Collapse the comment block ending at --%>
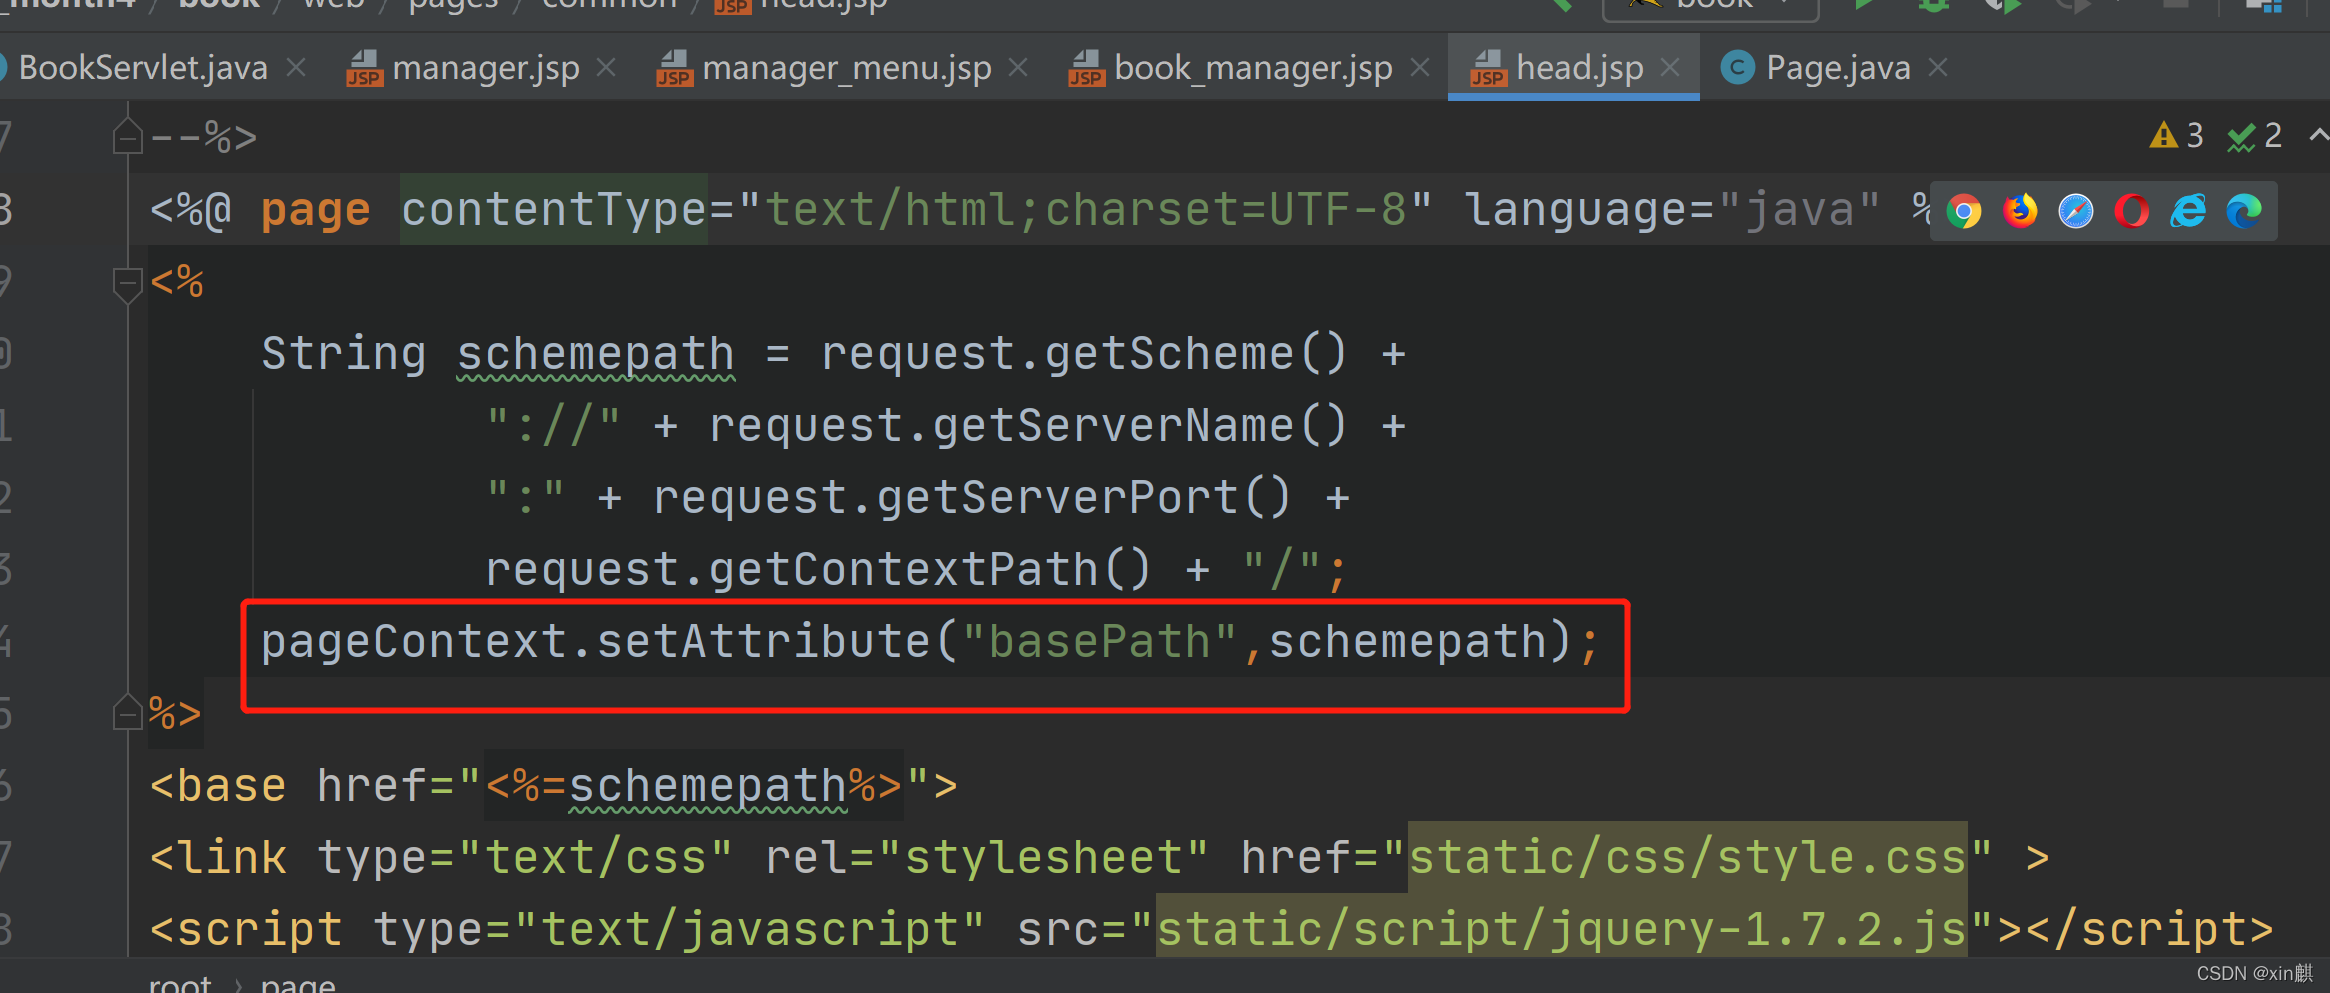Screen dimensions: 2330x993 tap(127, 136)
